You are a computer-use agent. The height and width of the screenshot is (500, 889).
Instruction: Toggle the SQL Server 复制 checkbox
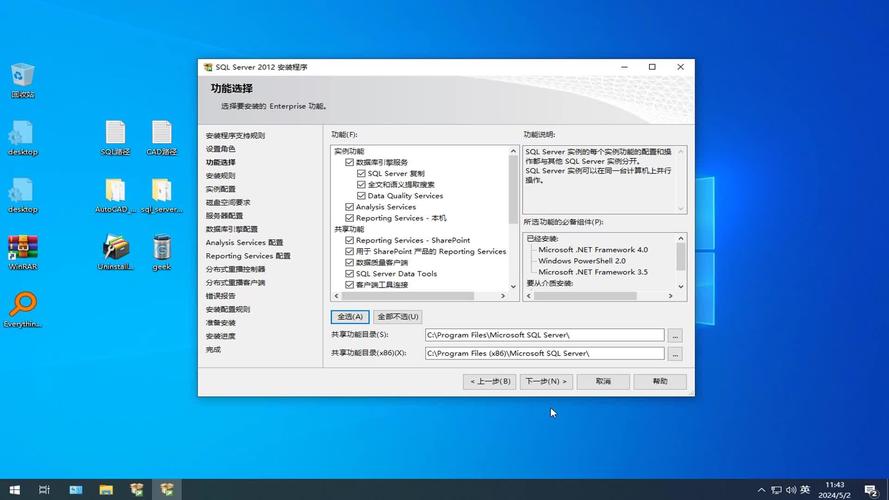pos(361,173)
